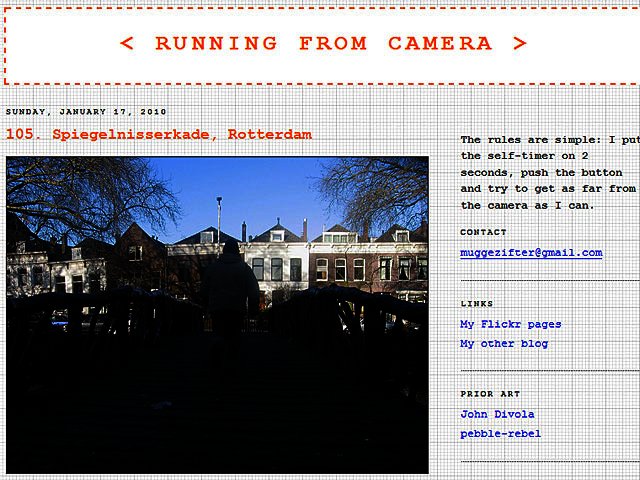Click the muggezifter@gmail.com email link

coord(531,253)
